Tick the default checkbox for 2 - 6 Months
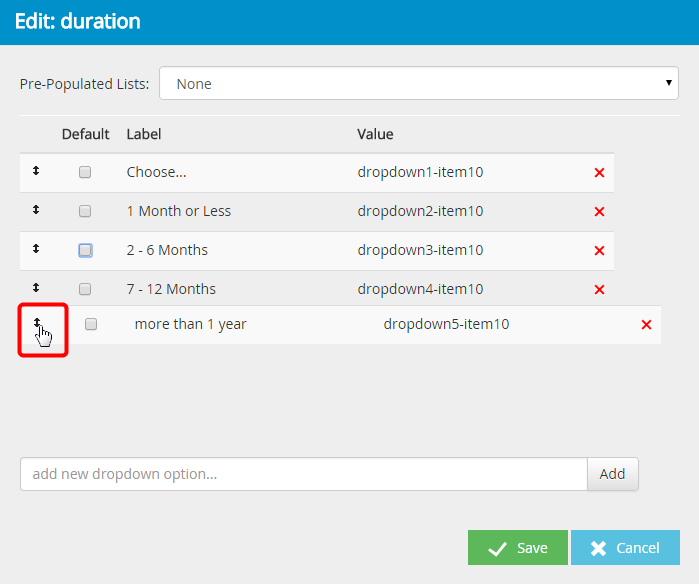 coord(85,250)
